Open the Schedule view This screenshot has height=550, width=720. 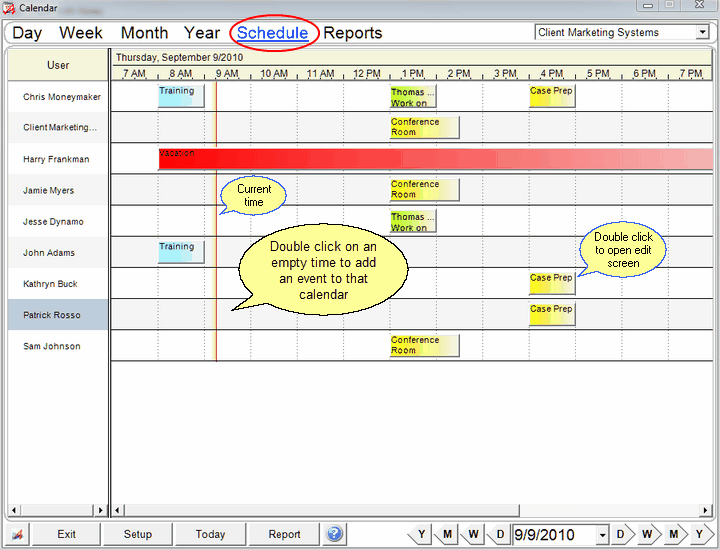tap(273, 33)
